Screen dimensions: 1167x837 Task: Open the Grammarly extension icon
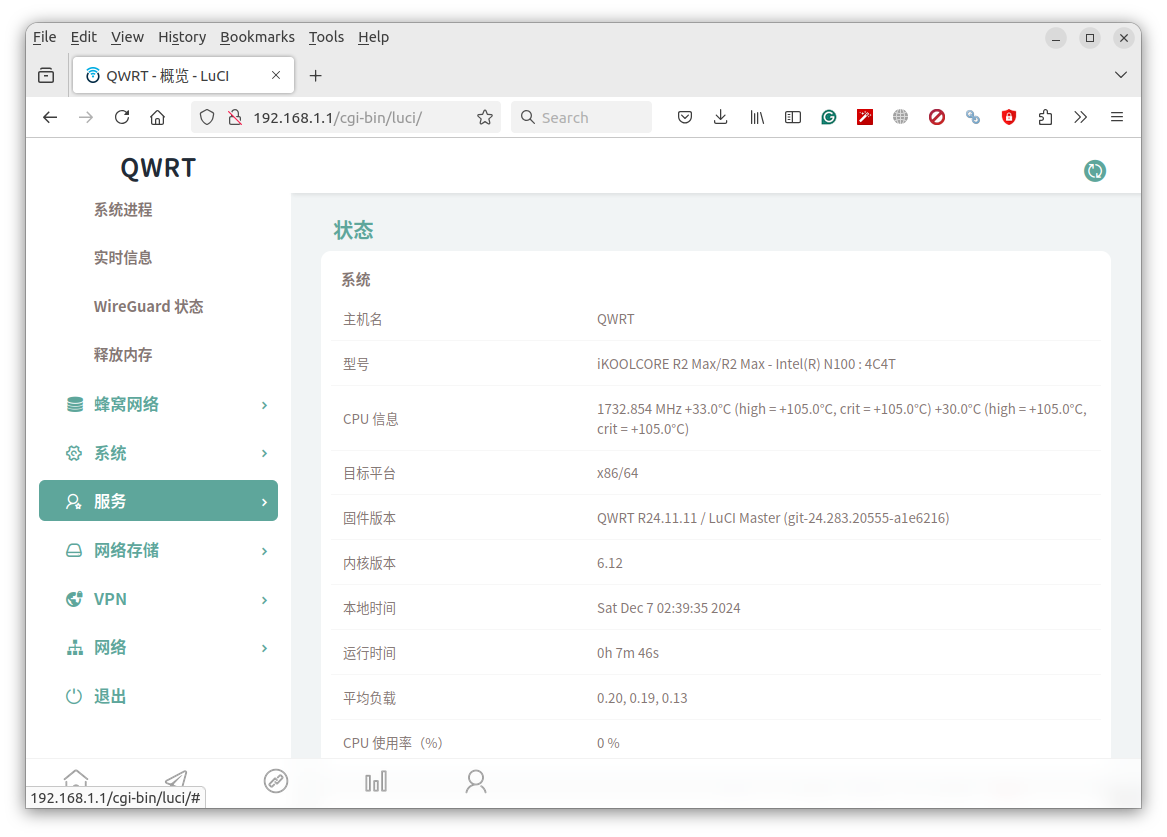[828, 118]
